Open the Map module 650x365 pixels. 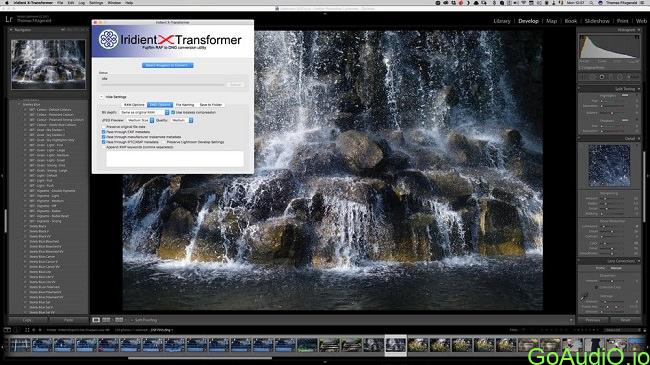pyautogui.click(x=551, y=21)
